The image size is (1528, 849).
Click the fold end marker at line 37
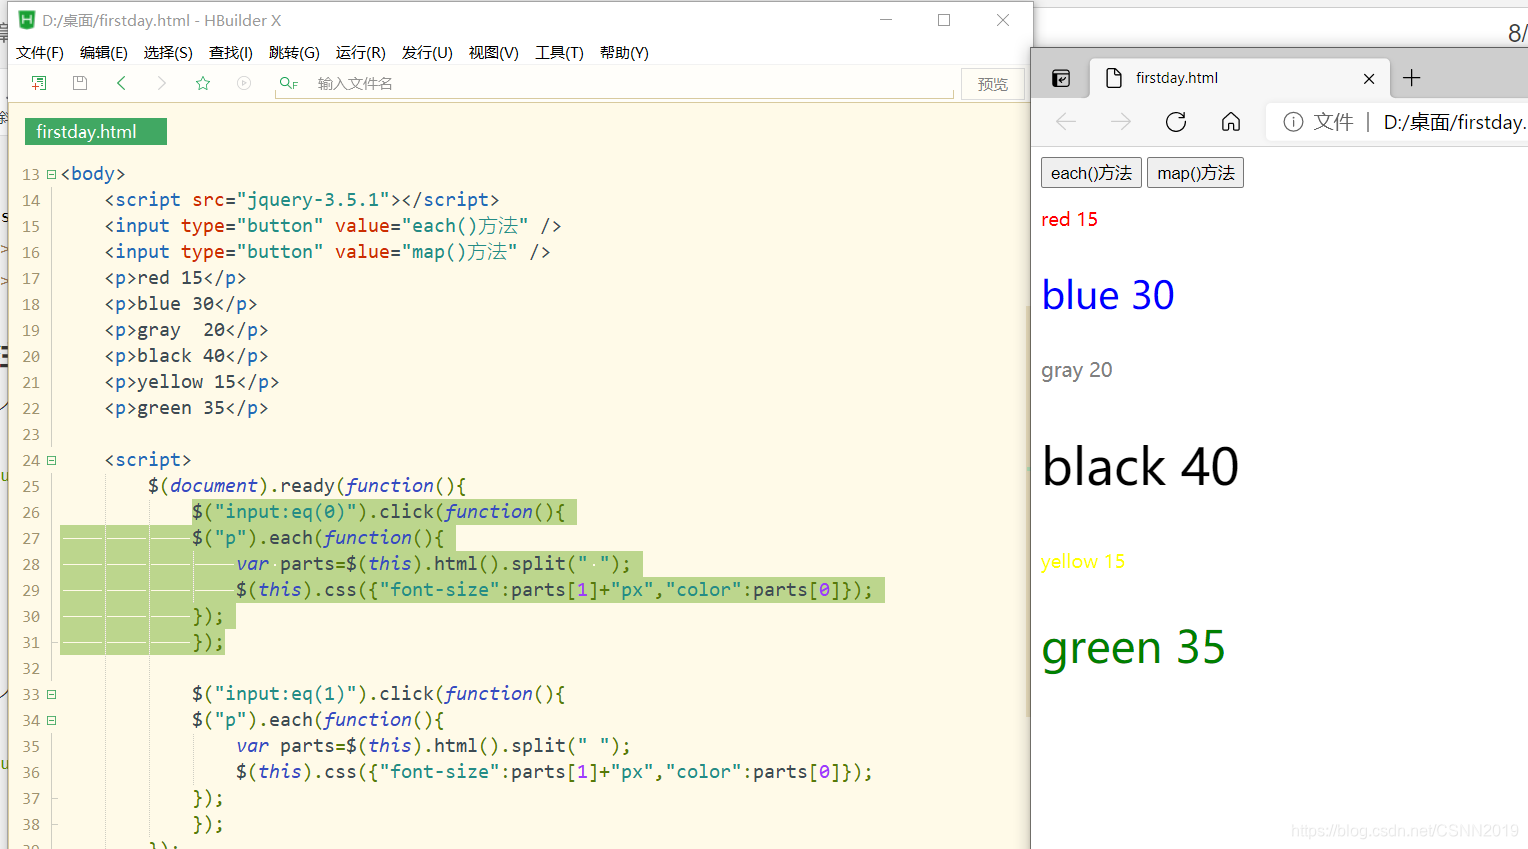pos(54,798)
